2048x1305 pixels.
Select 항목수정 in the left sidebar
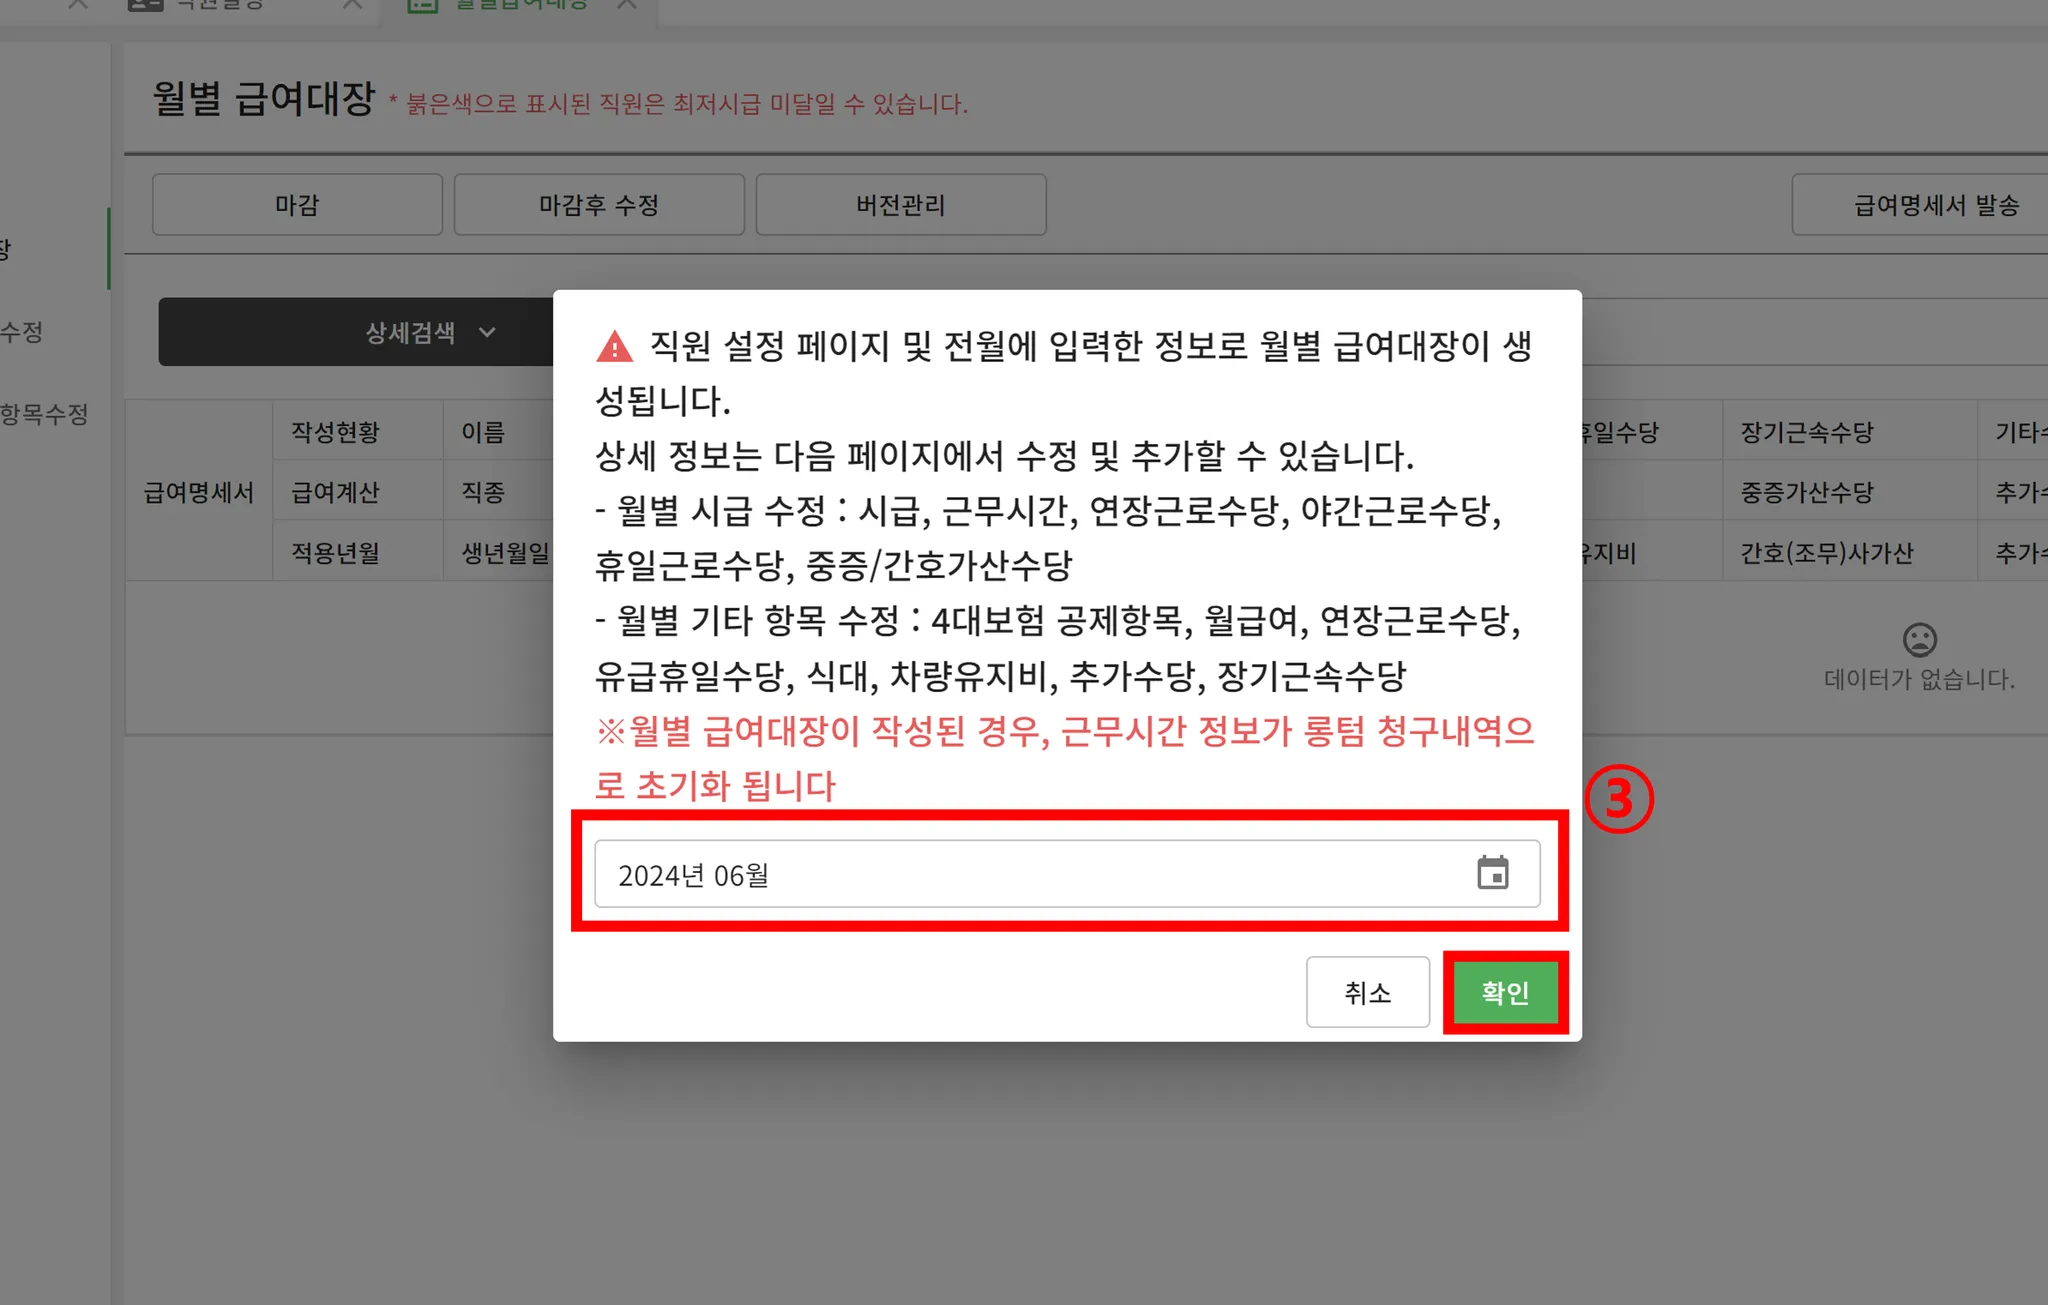[45, 414]
